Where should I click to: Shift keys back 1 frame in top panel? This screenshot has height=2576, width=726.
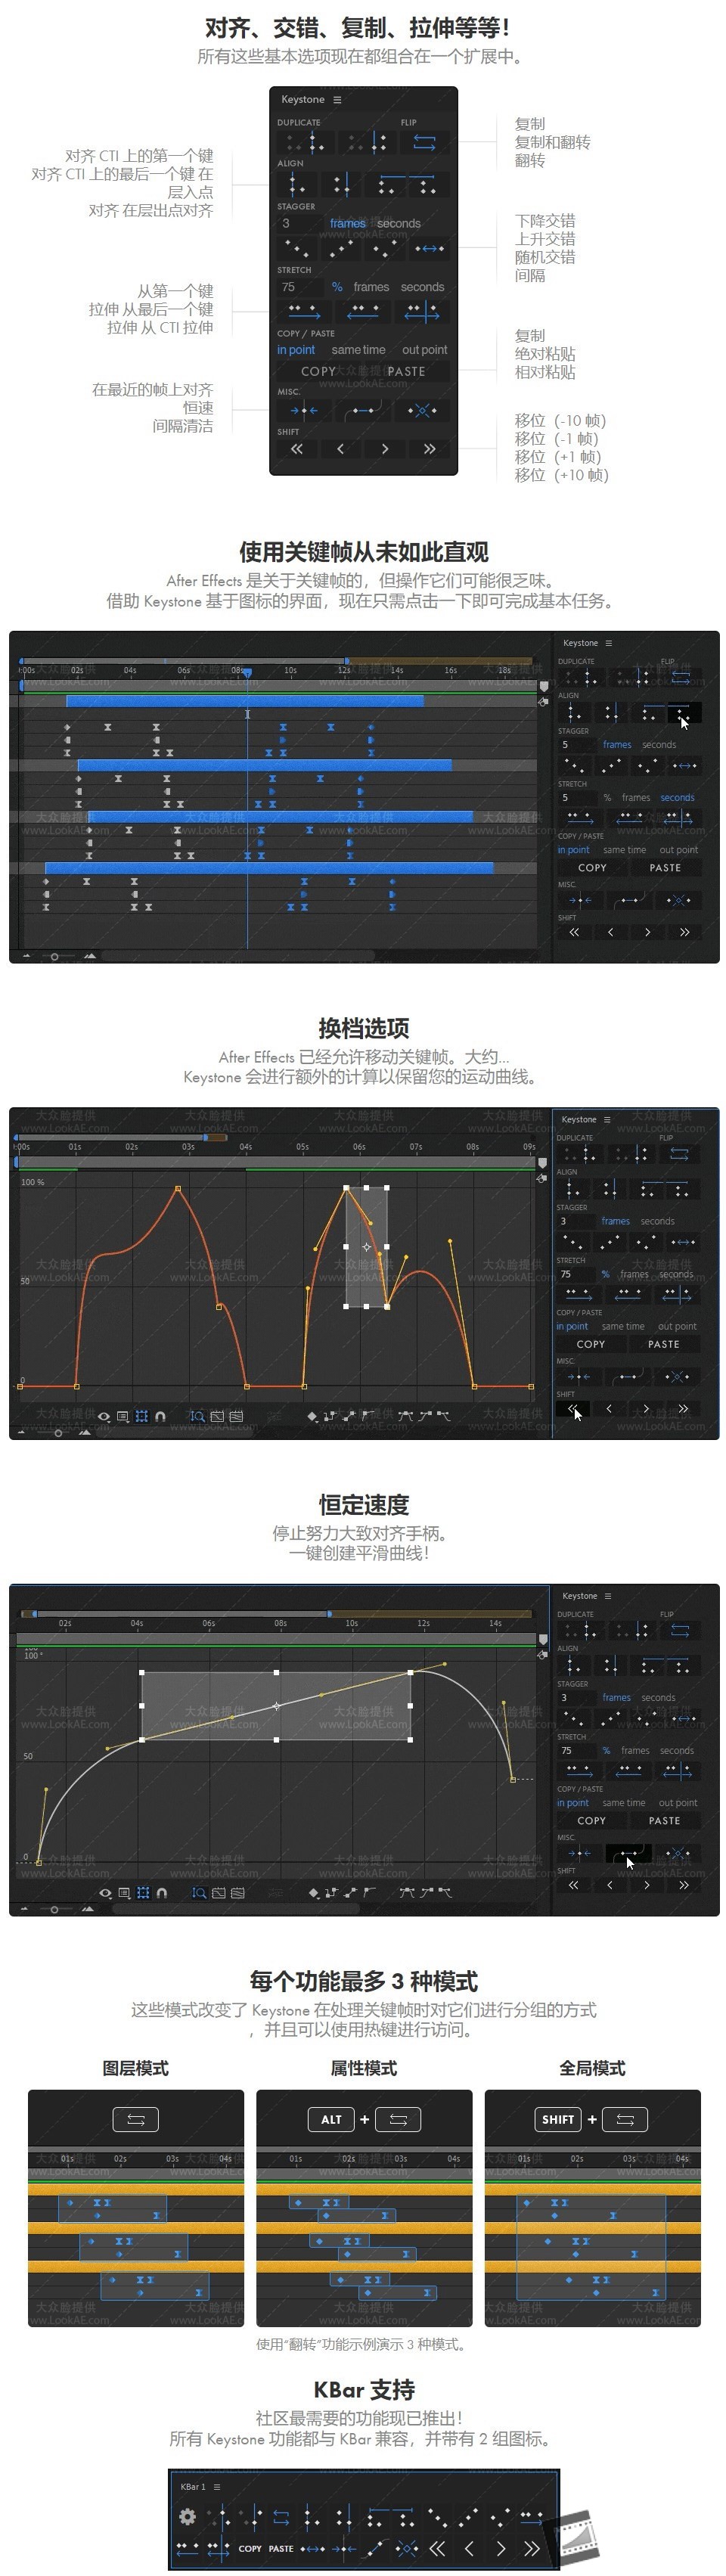341,449
